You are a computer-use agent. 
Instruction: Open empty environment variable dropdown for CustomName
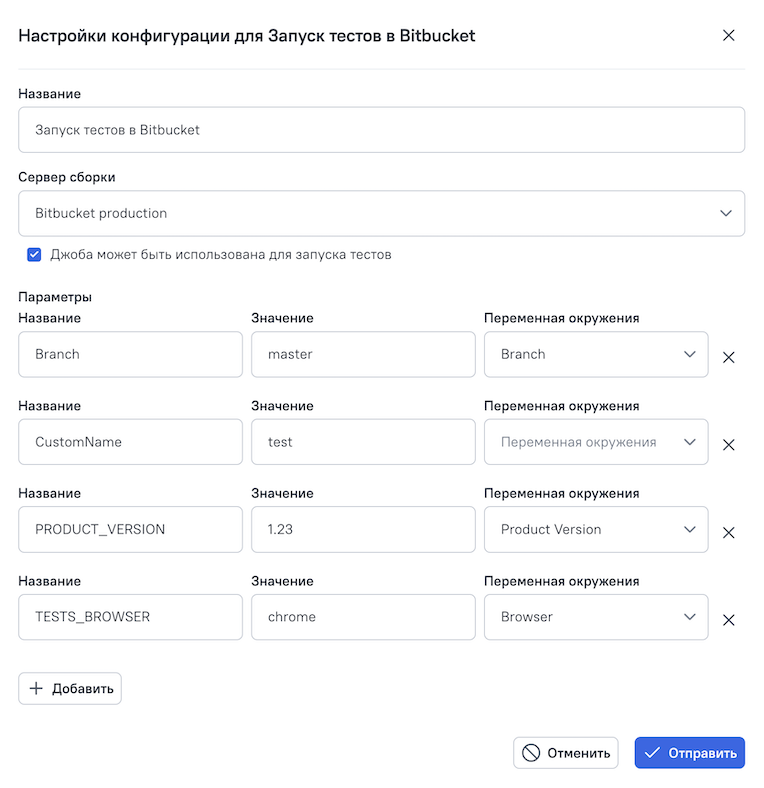(x=596, y=442)
